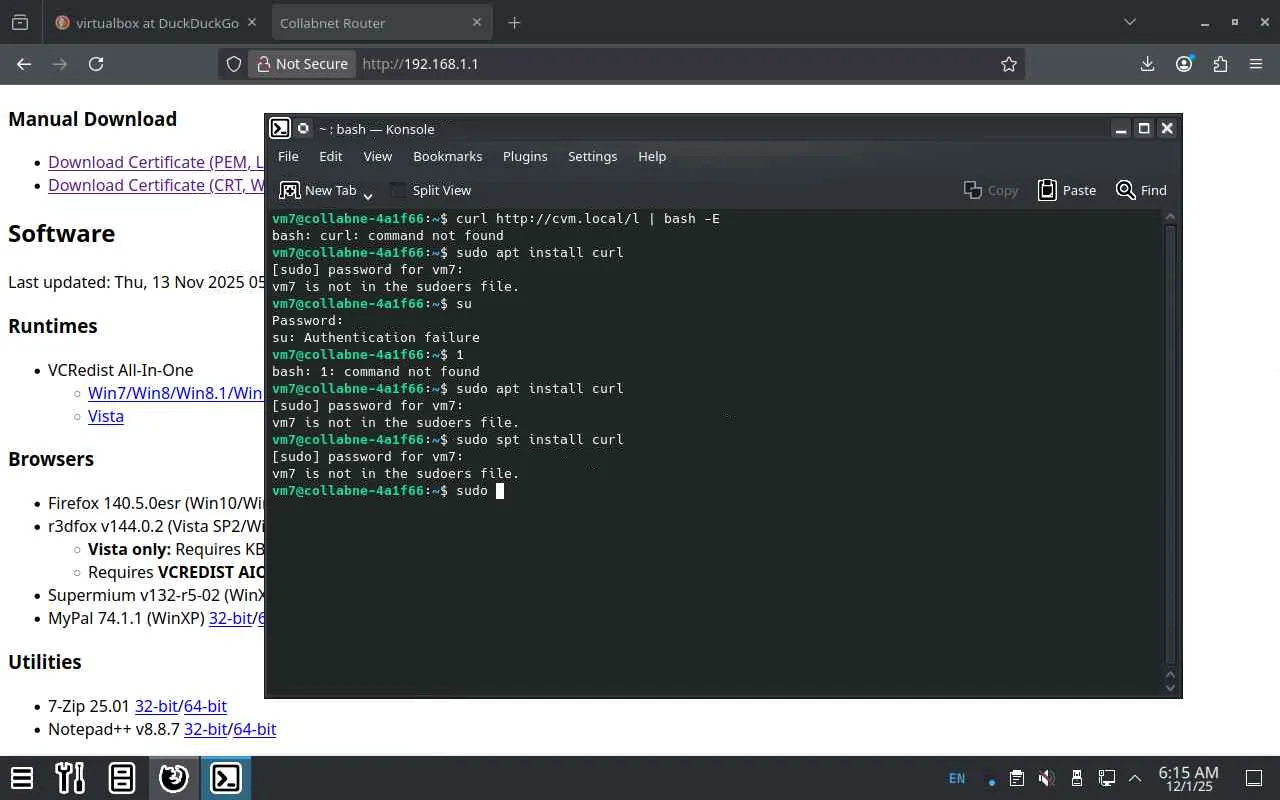The height and width of the screenshot is (800, 1280).
Task: Open the Firefox hamburger application menu
Action: click(x=1256, y=64)
